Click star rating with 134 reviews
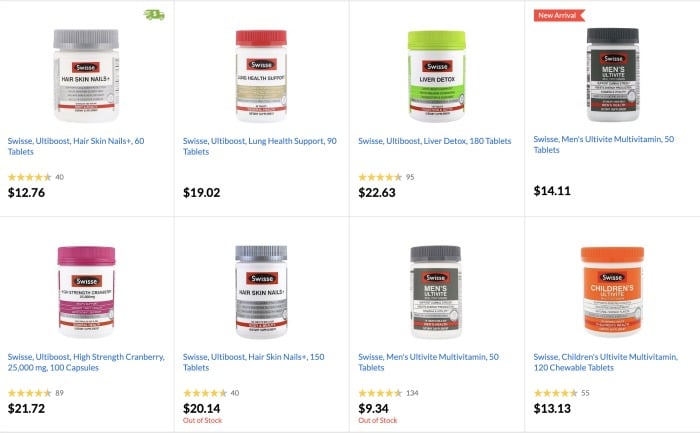The height and width of the screenshot is (433, 700). (380, 393)
